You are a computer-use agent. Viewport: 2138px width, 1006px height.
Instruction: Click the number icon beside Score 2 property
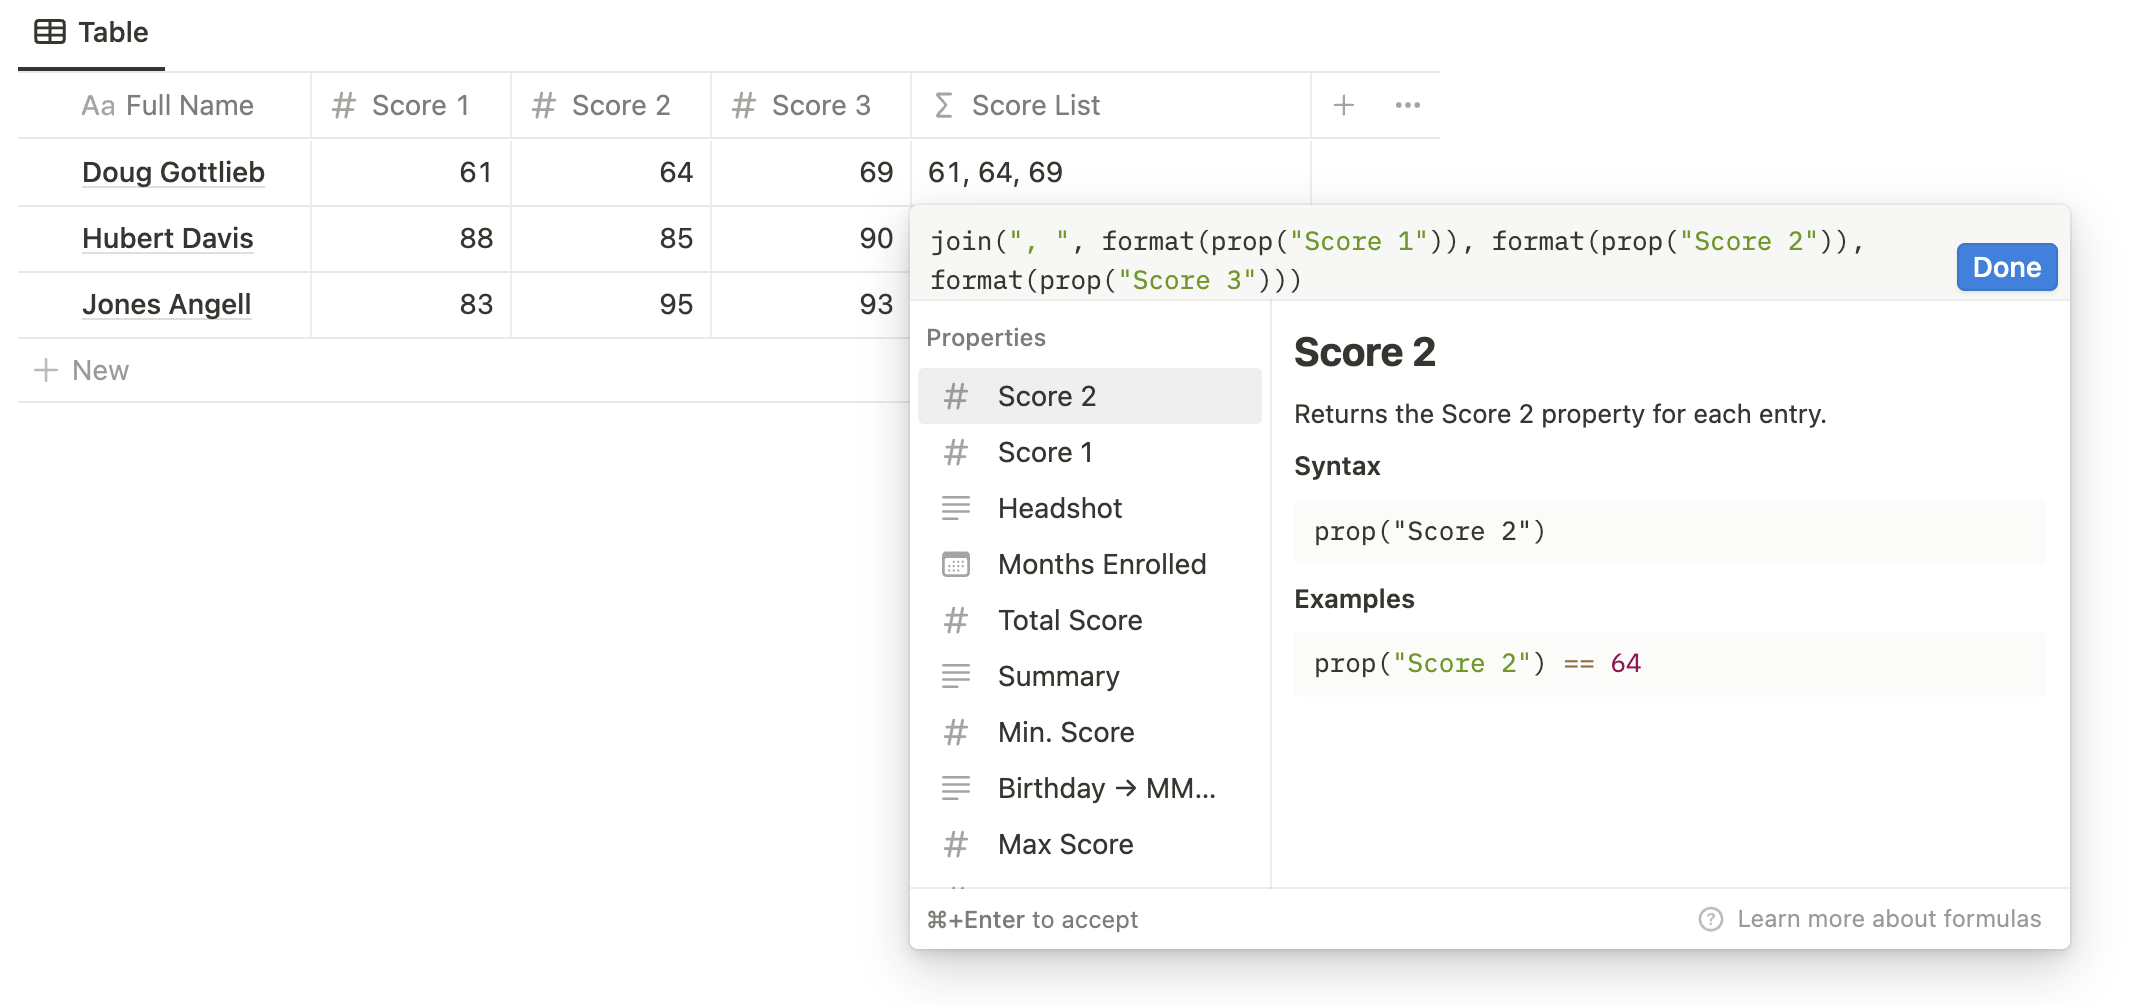point(956,395)
